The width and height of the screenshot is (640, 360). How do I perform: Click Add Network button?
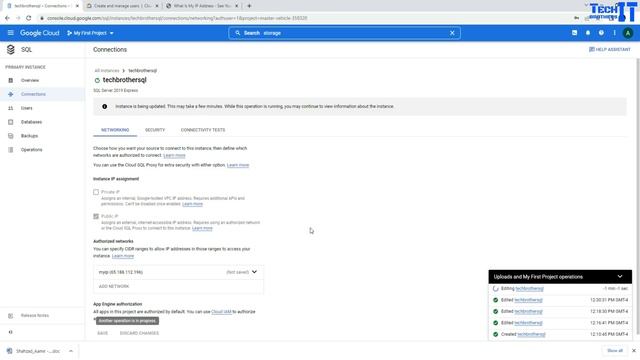point(114,287)
